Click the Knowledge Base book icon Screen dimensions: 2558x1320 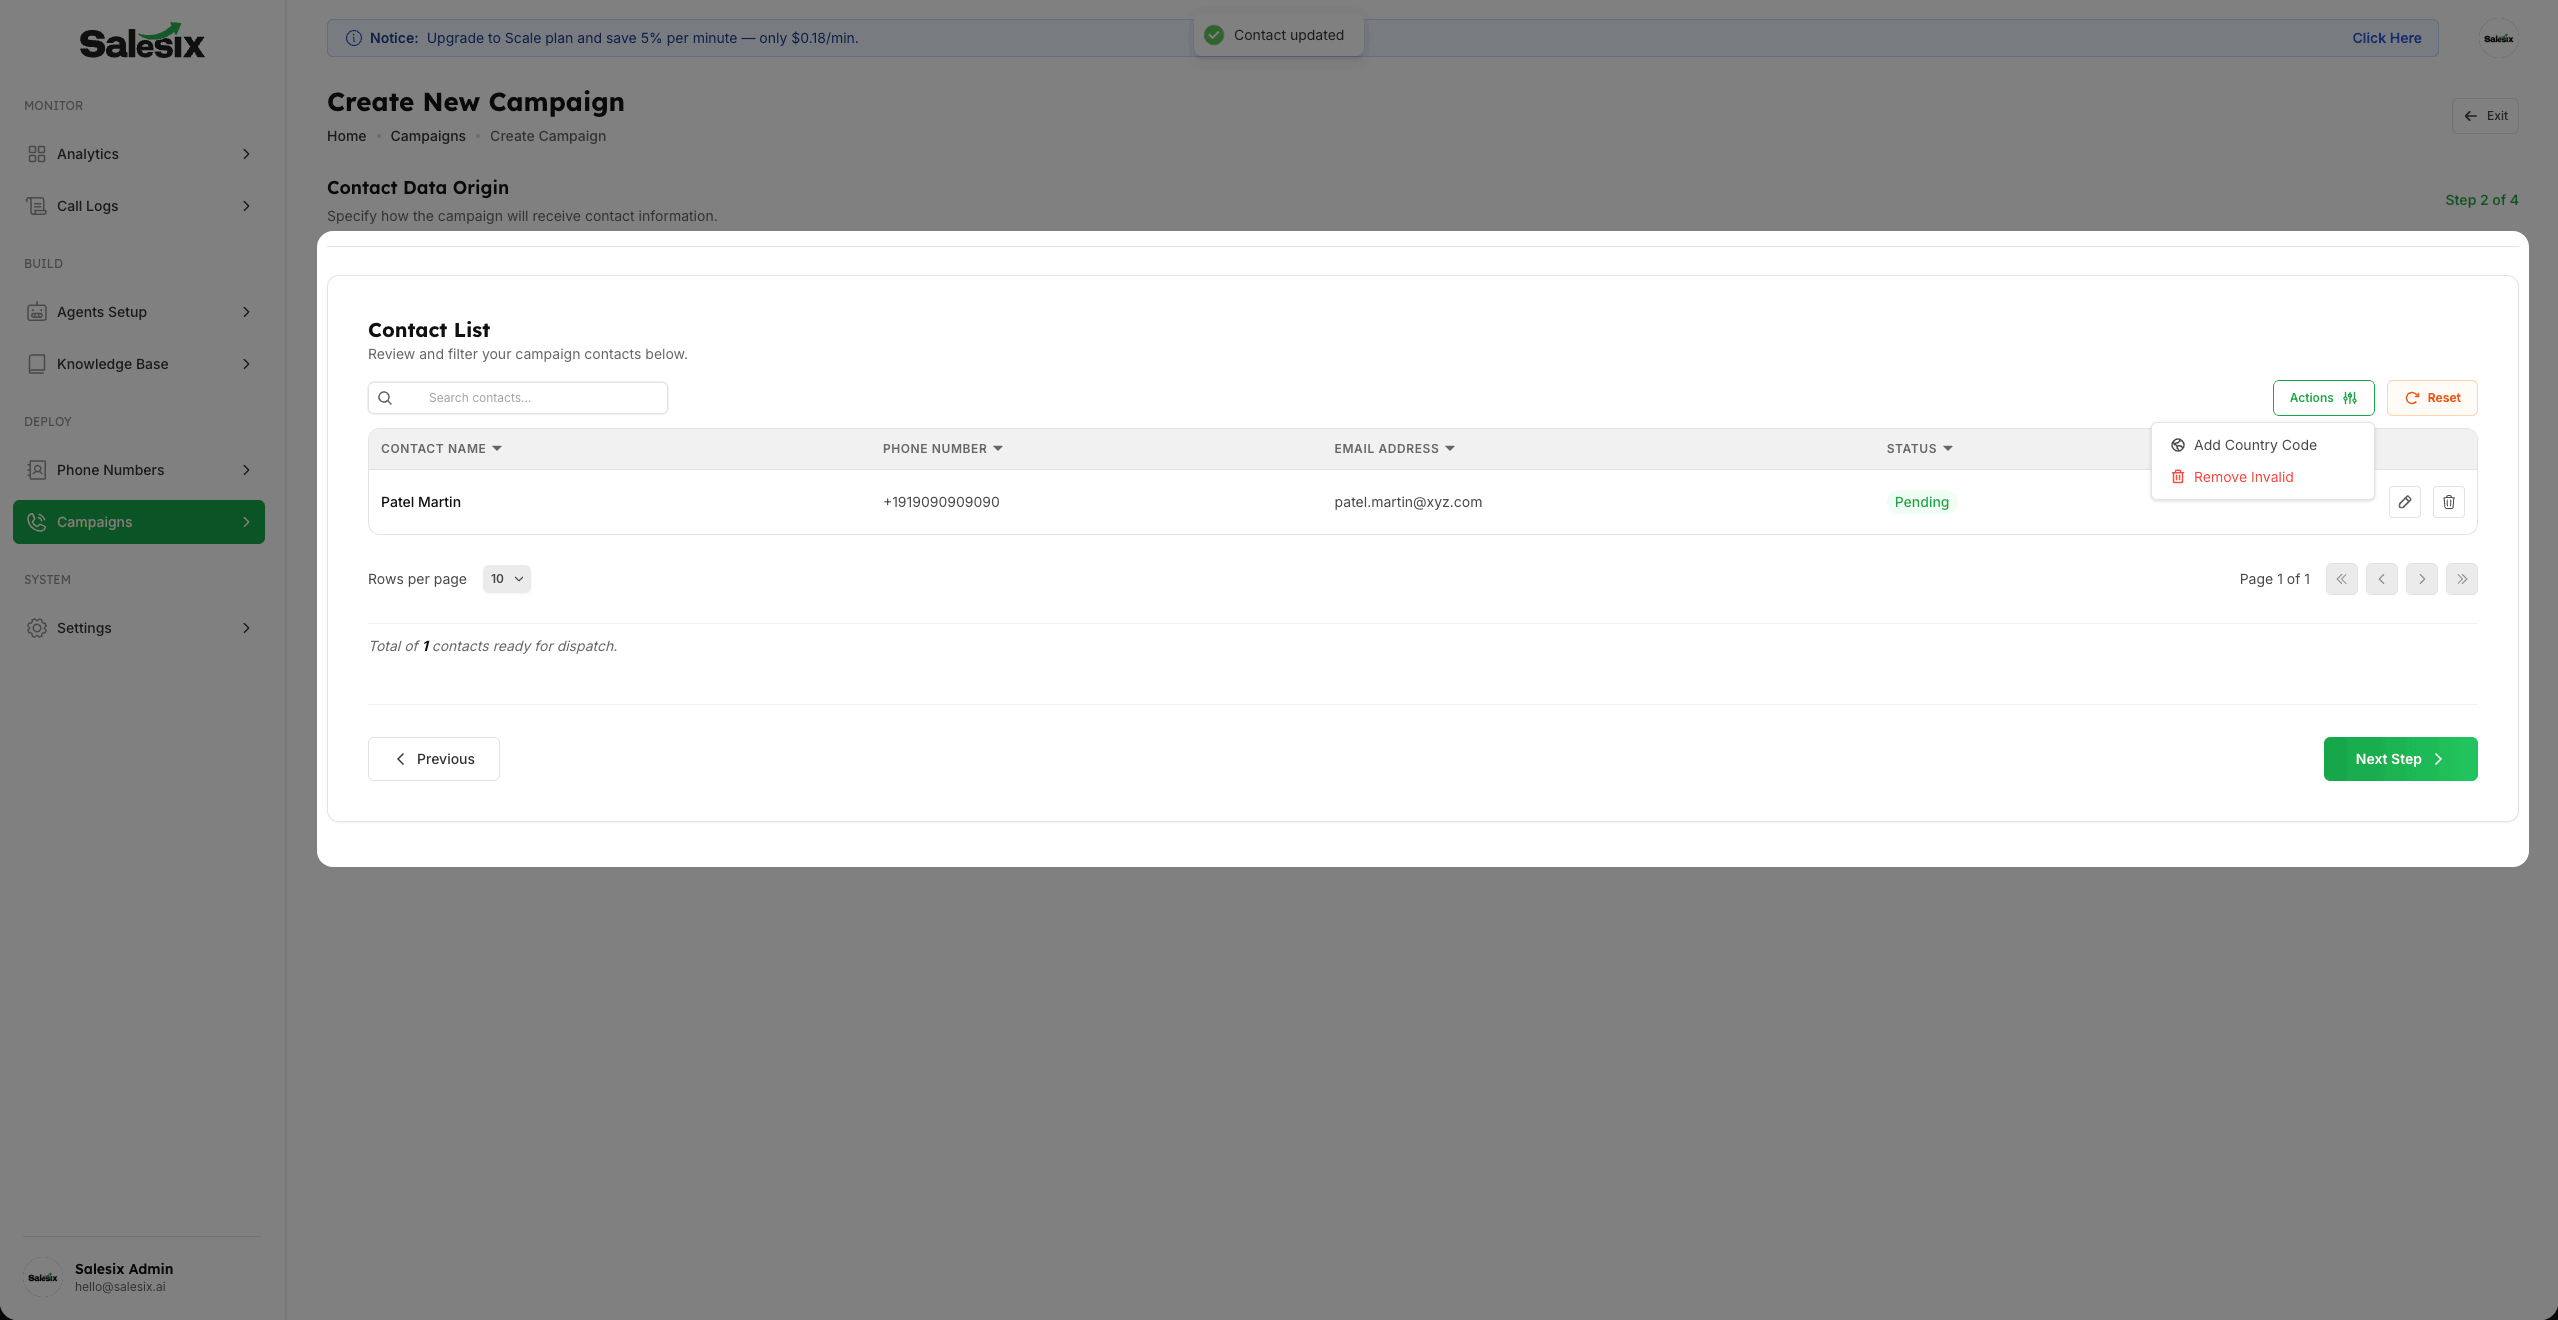click(37, 364)
